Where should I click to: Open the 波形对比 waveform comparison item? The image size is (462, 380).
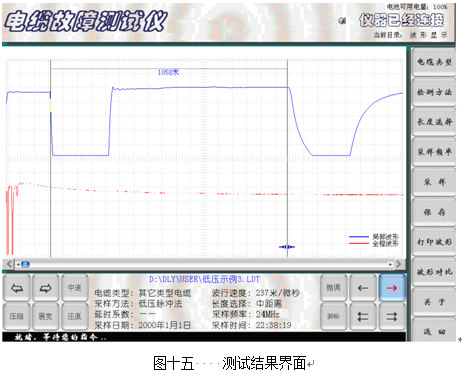click(434, 272)
